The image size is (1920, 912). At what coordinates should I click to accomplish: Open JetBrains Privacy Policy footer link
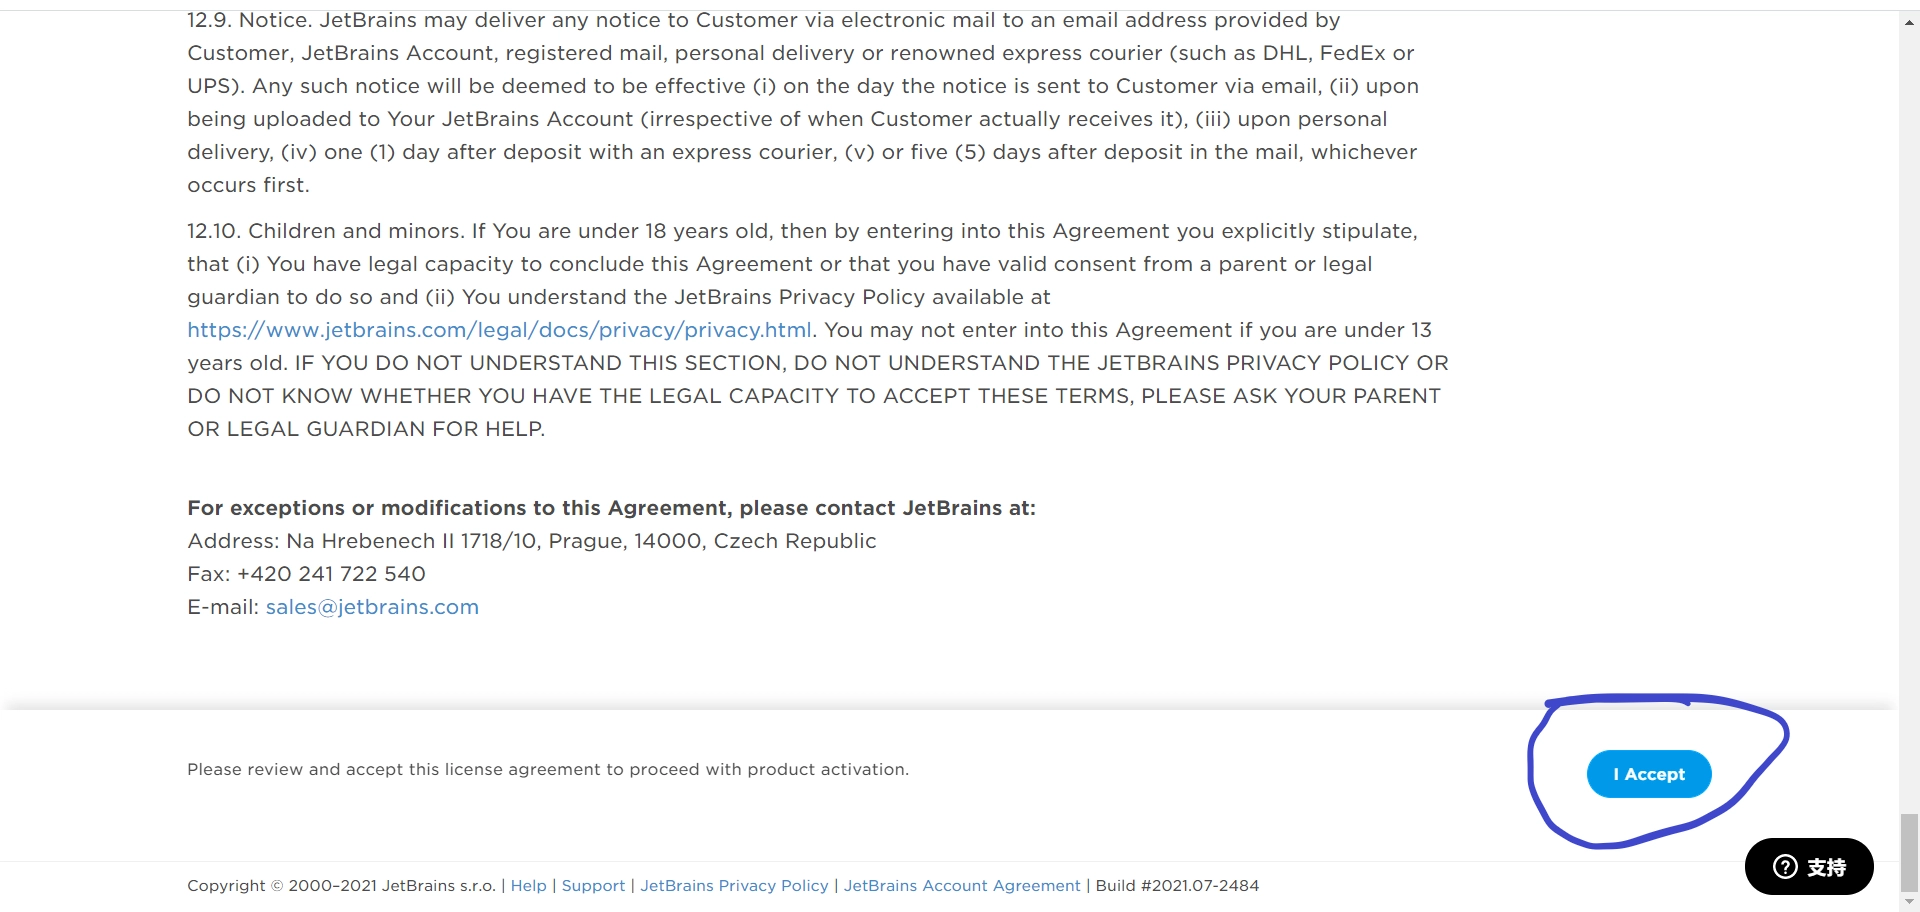coord(734,886)
